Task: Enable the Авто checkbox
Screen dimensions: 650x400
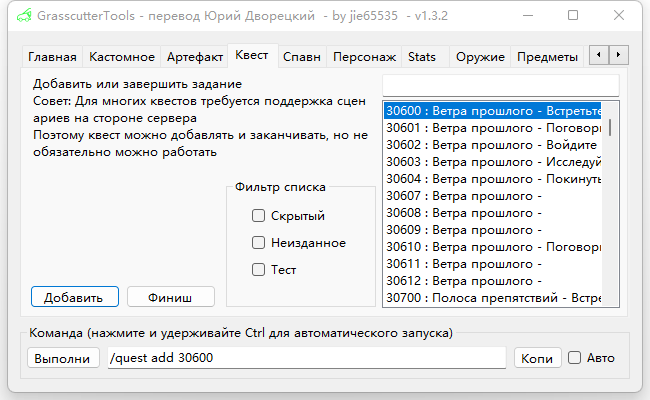Action: click(x=574, y=357)
